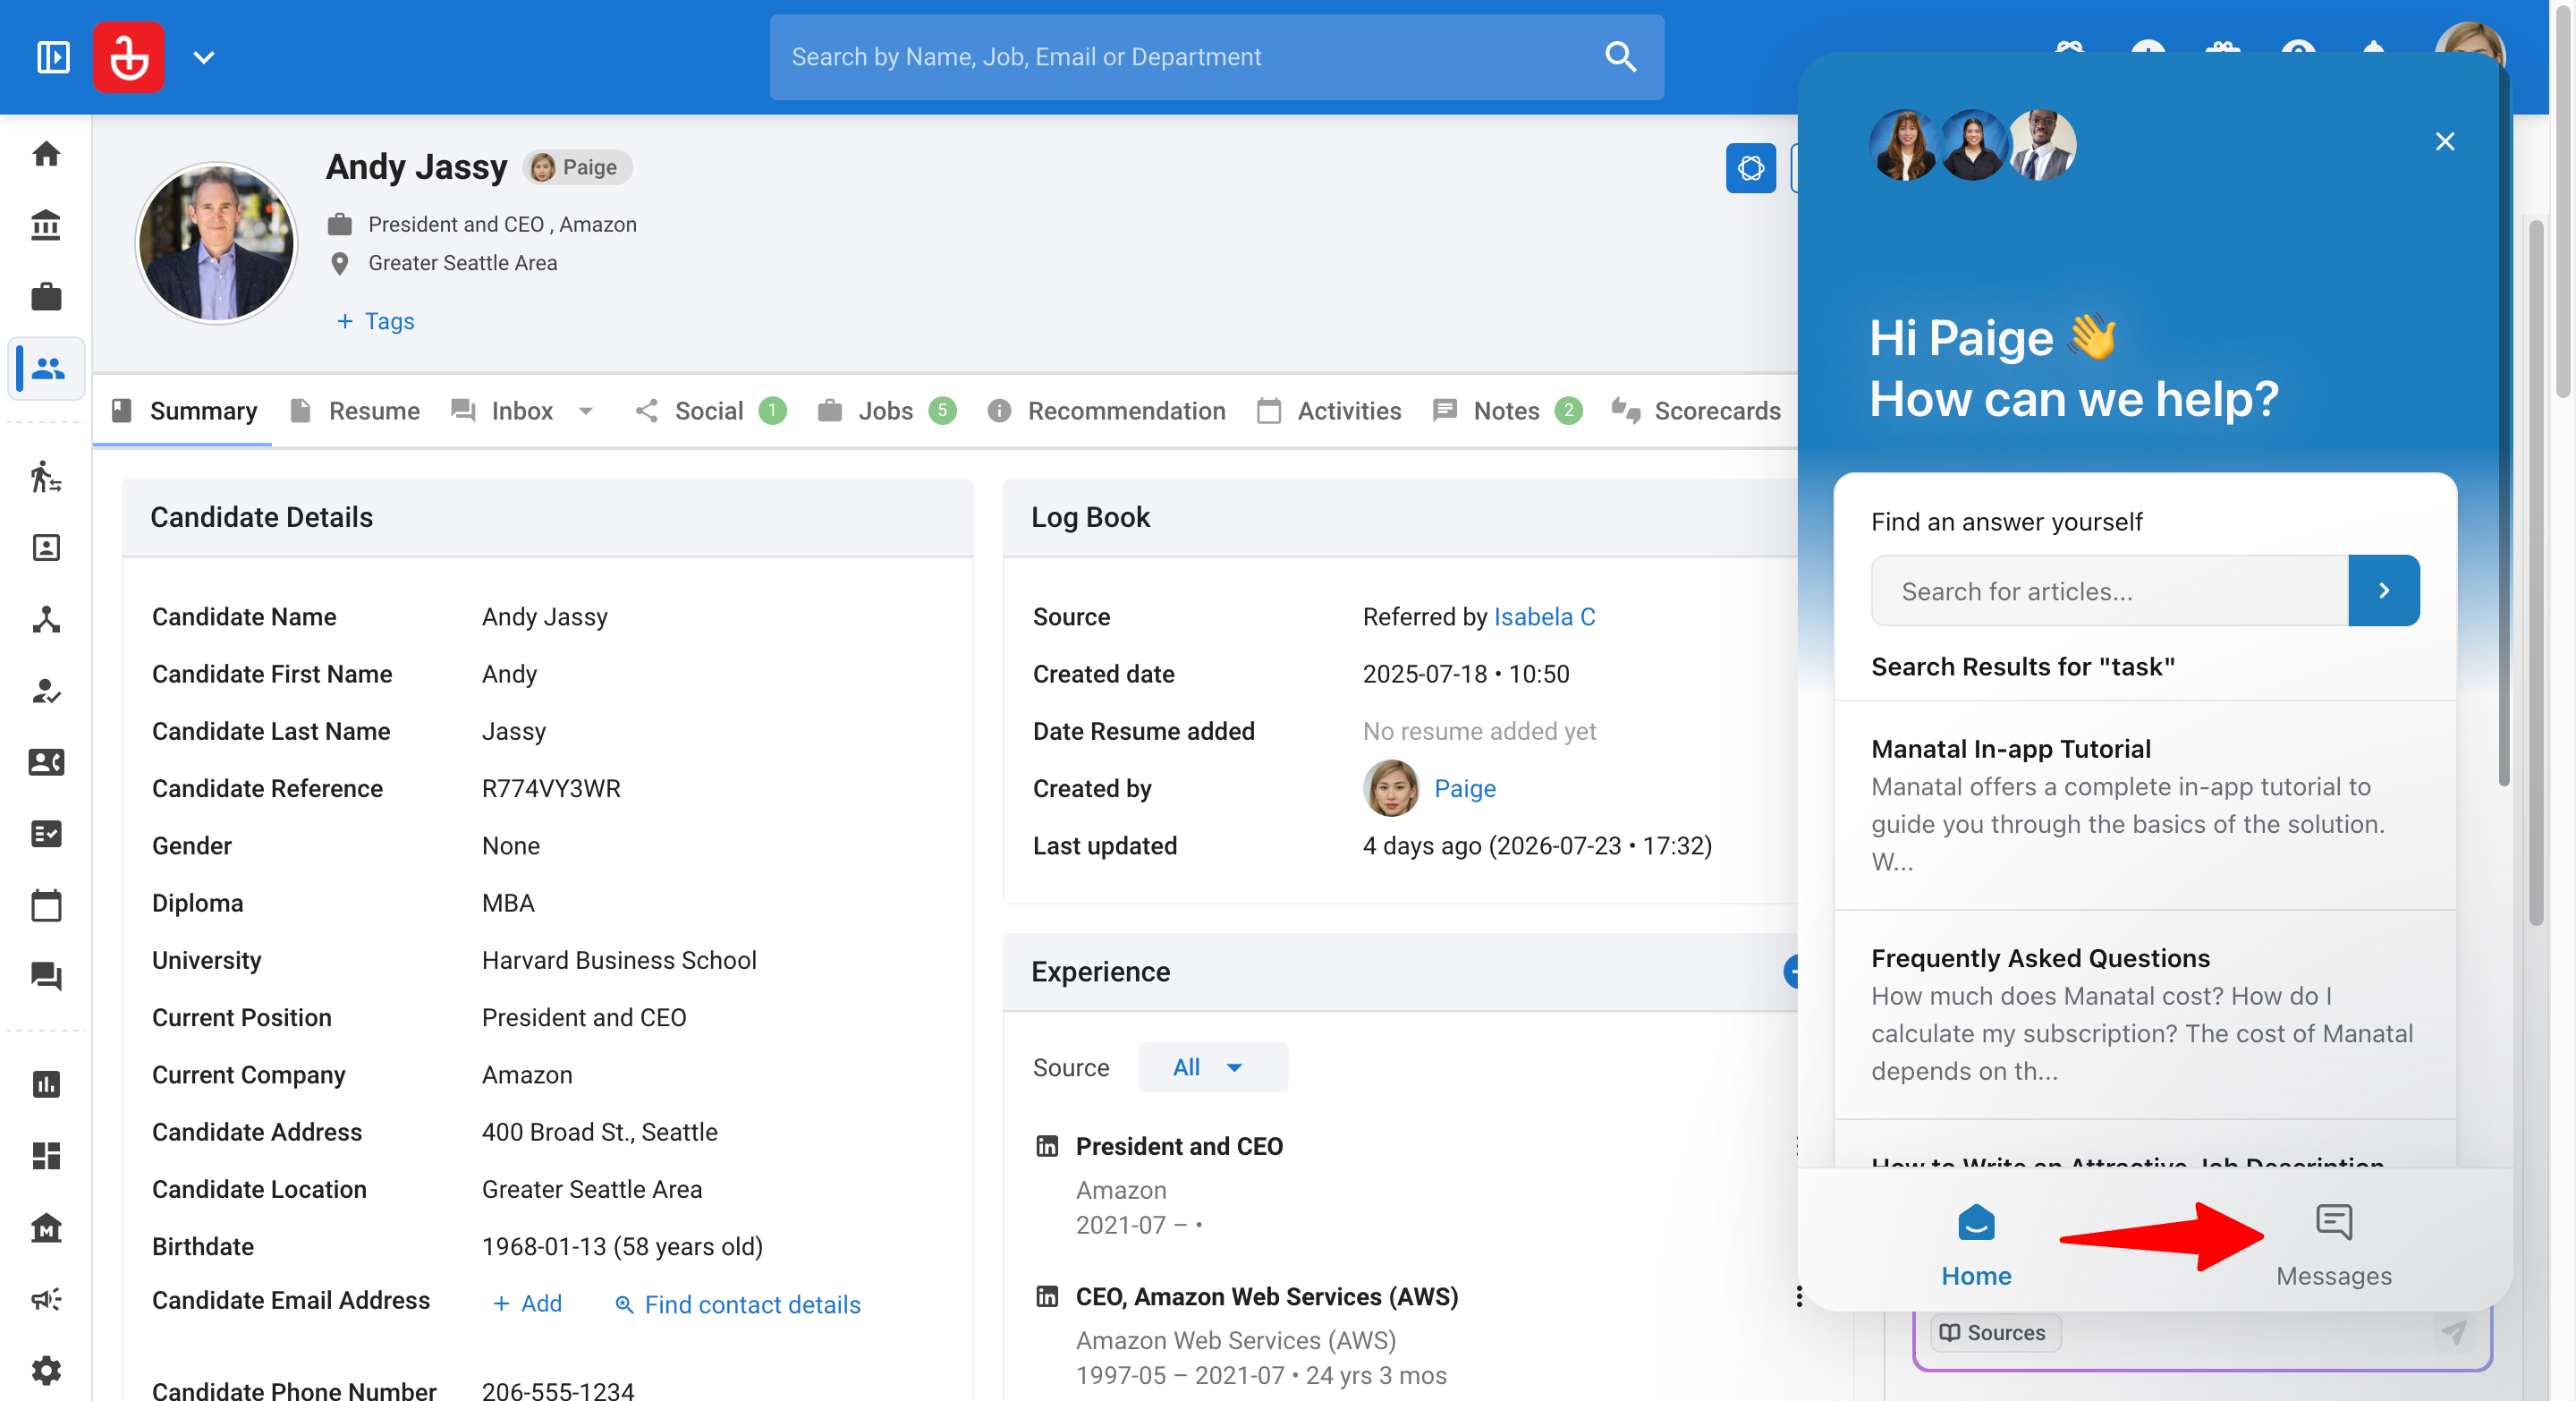Open the Experience Source All dropdown
The image size is (2576, 1401).
(1213, 1067)
